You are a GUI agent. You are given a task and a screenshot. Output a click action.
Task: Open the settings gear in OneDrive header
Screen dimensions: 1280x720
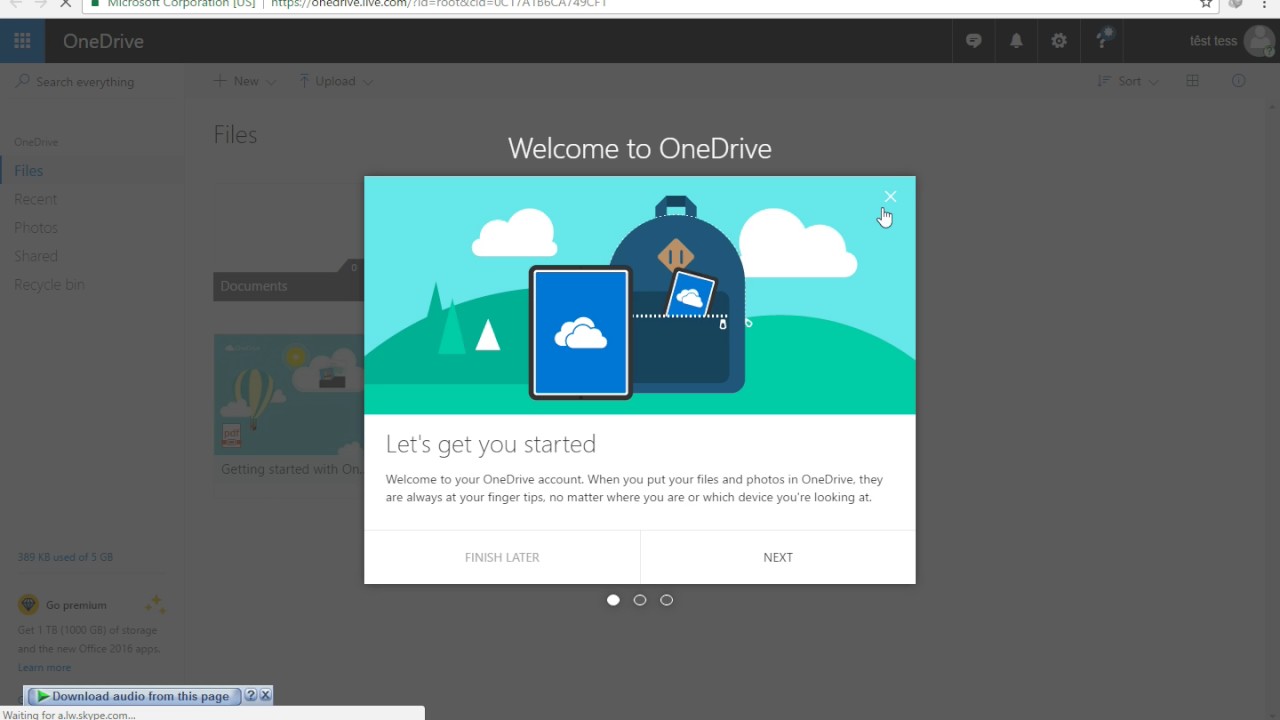click(1059, 41)
